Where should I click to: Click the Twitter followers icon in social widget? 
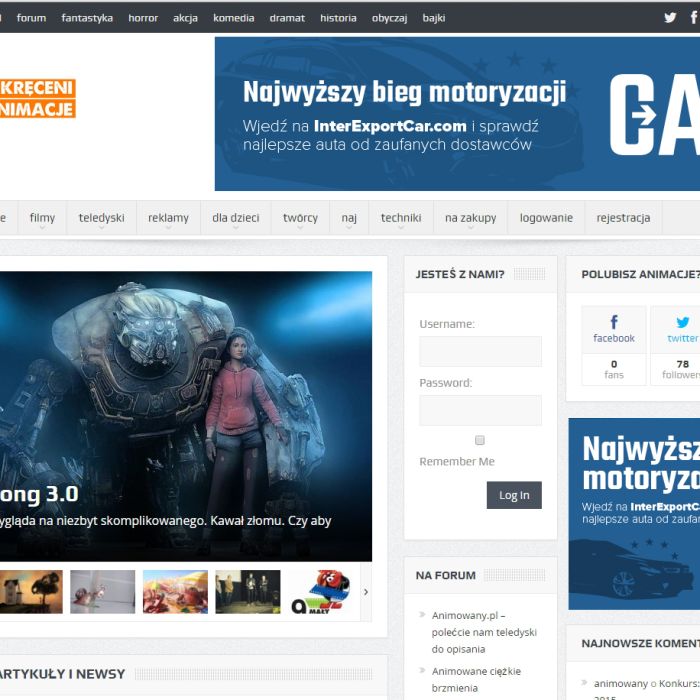[x=683, y=322]
